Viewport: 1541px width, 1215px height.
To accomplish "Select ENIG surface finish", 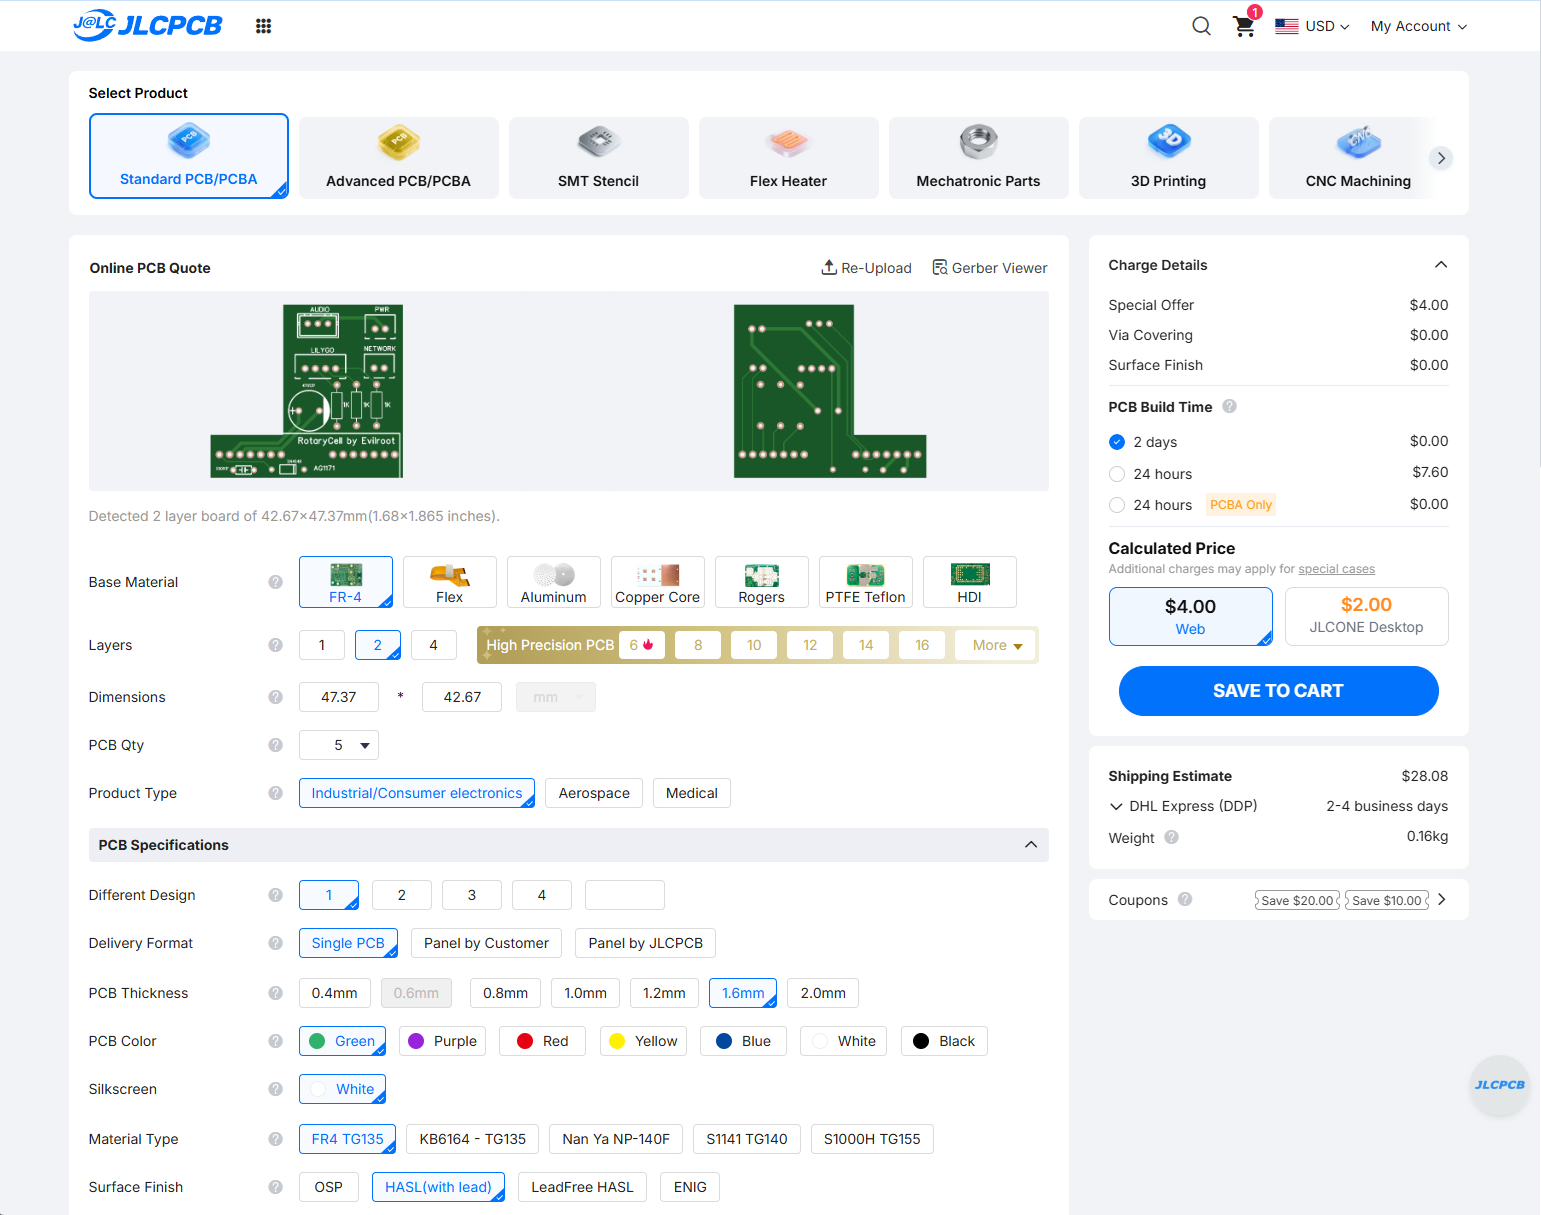I will 690,1187.
